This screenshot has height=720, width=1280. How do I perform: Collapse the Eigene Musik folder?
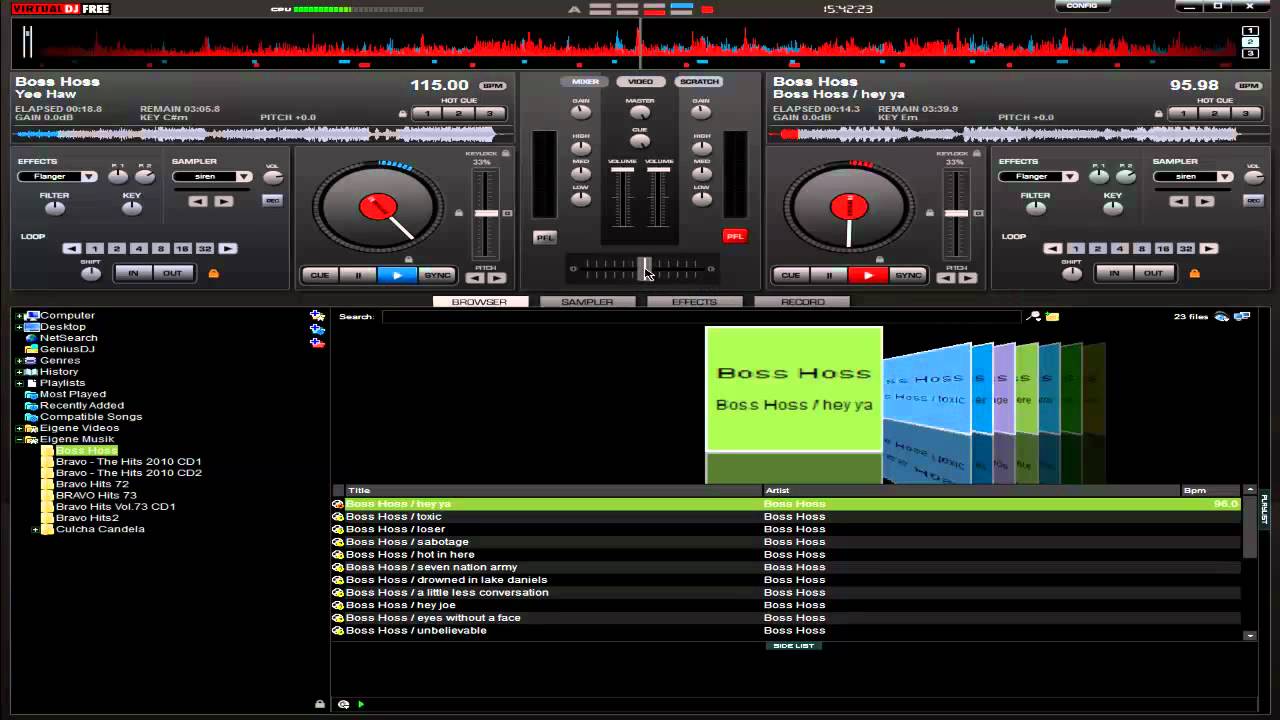[x=19, y=440]
